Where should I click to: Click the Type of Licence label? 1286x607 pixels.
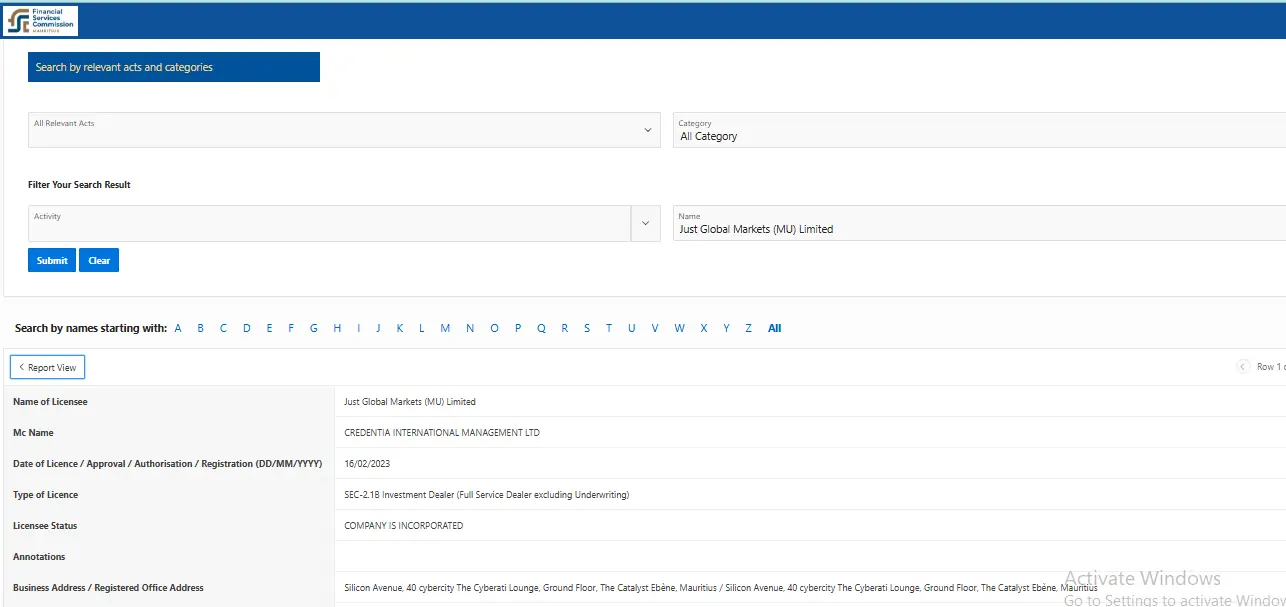tap(45, 495)
